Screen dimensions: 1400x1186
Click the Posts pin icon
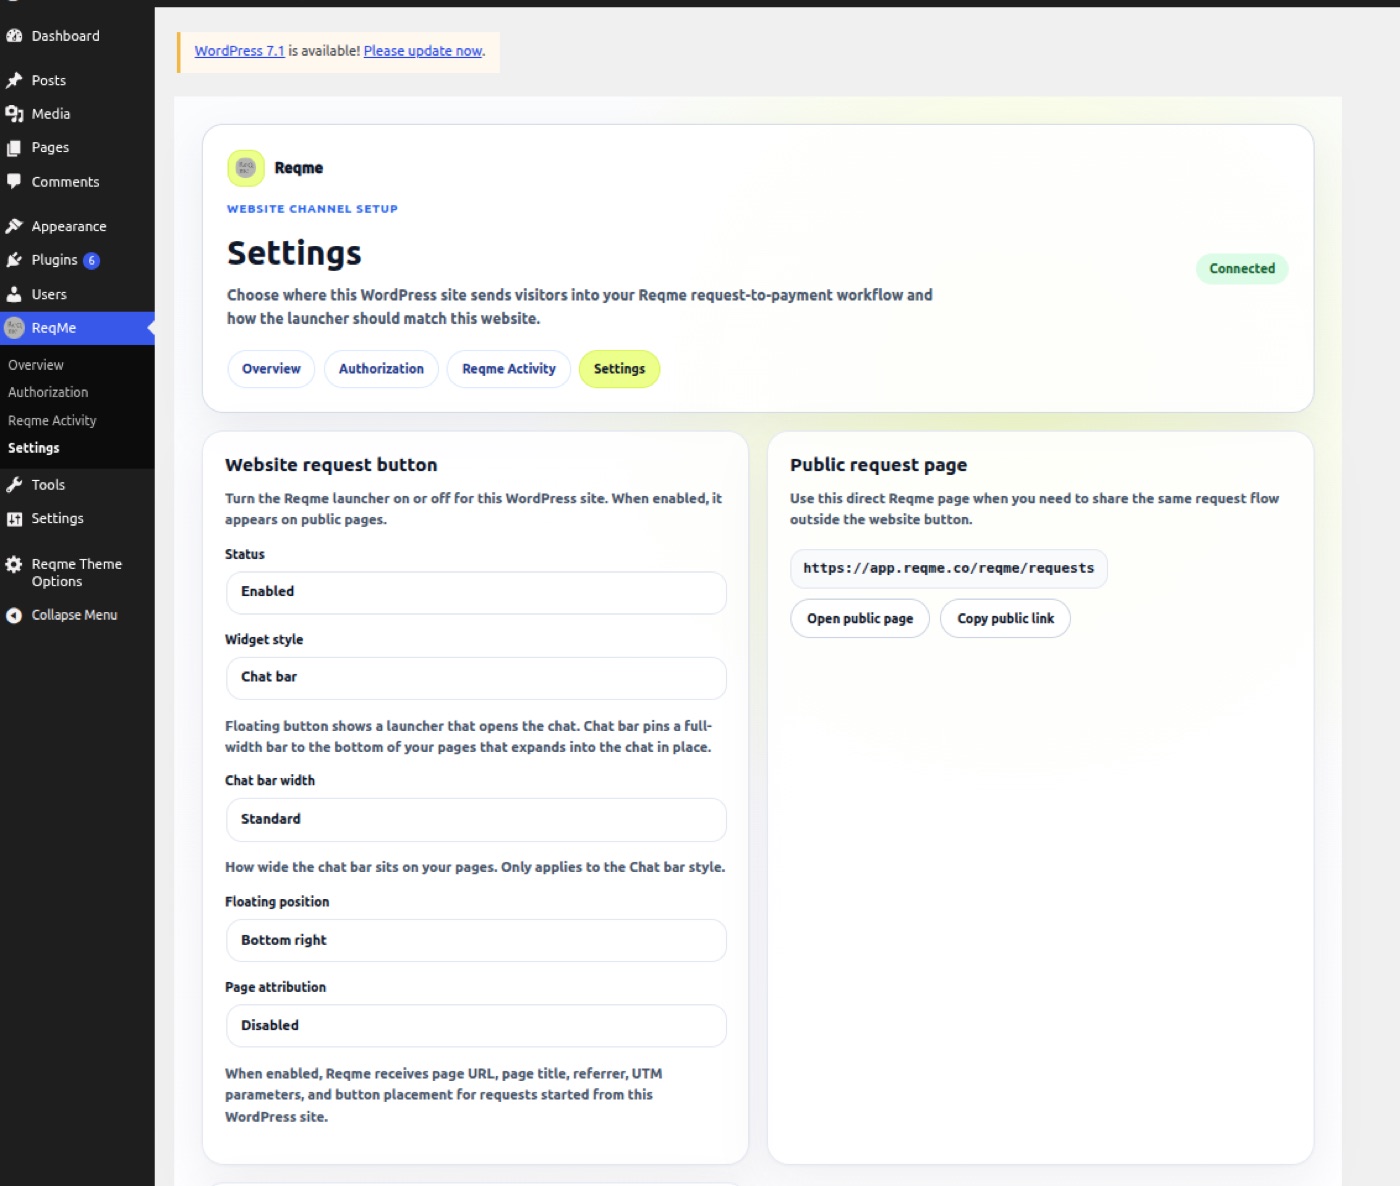[x=14, y=80]
